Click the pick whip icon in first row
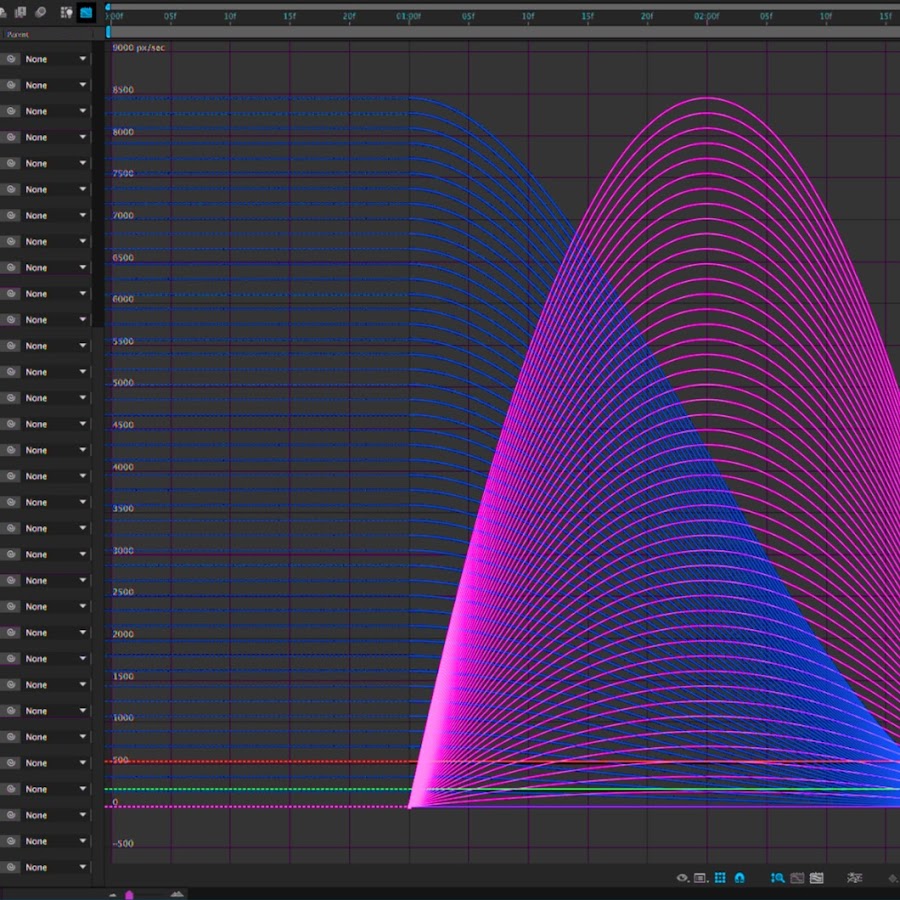 point(11,59)
